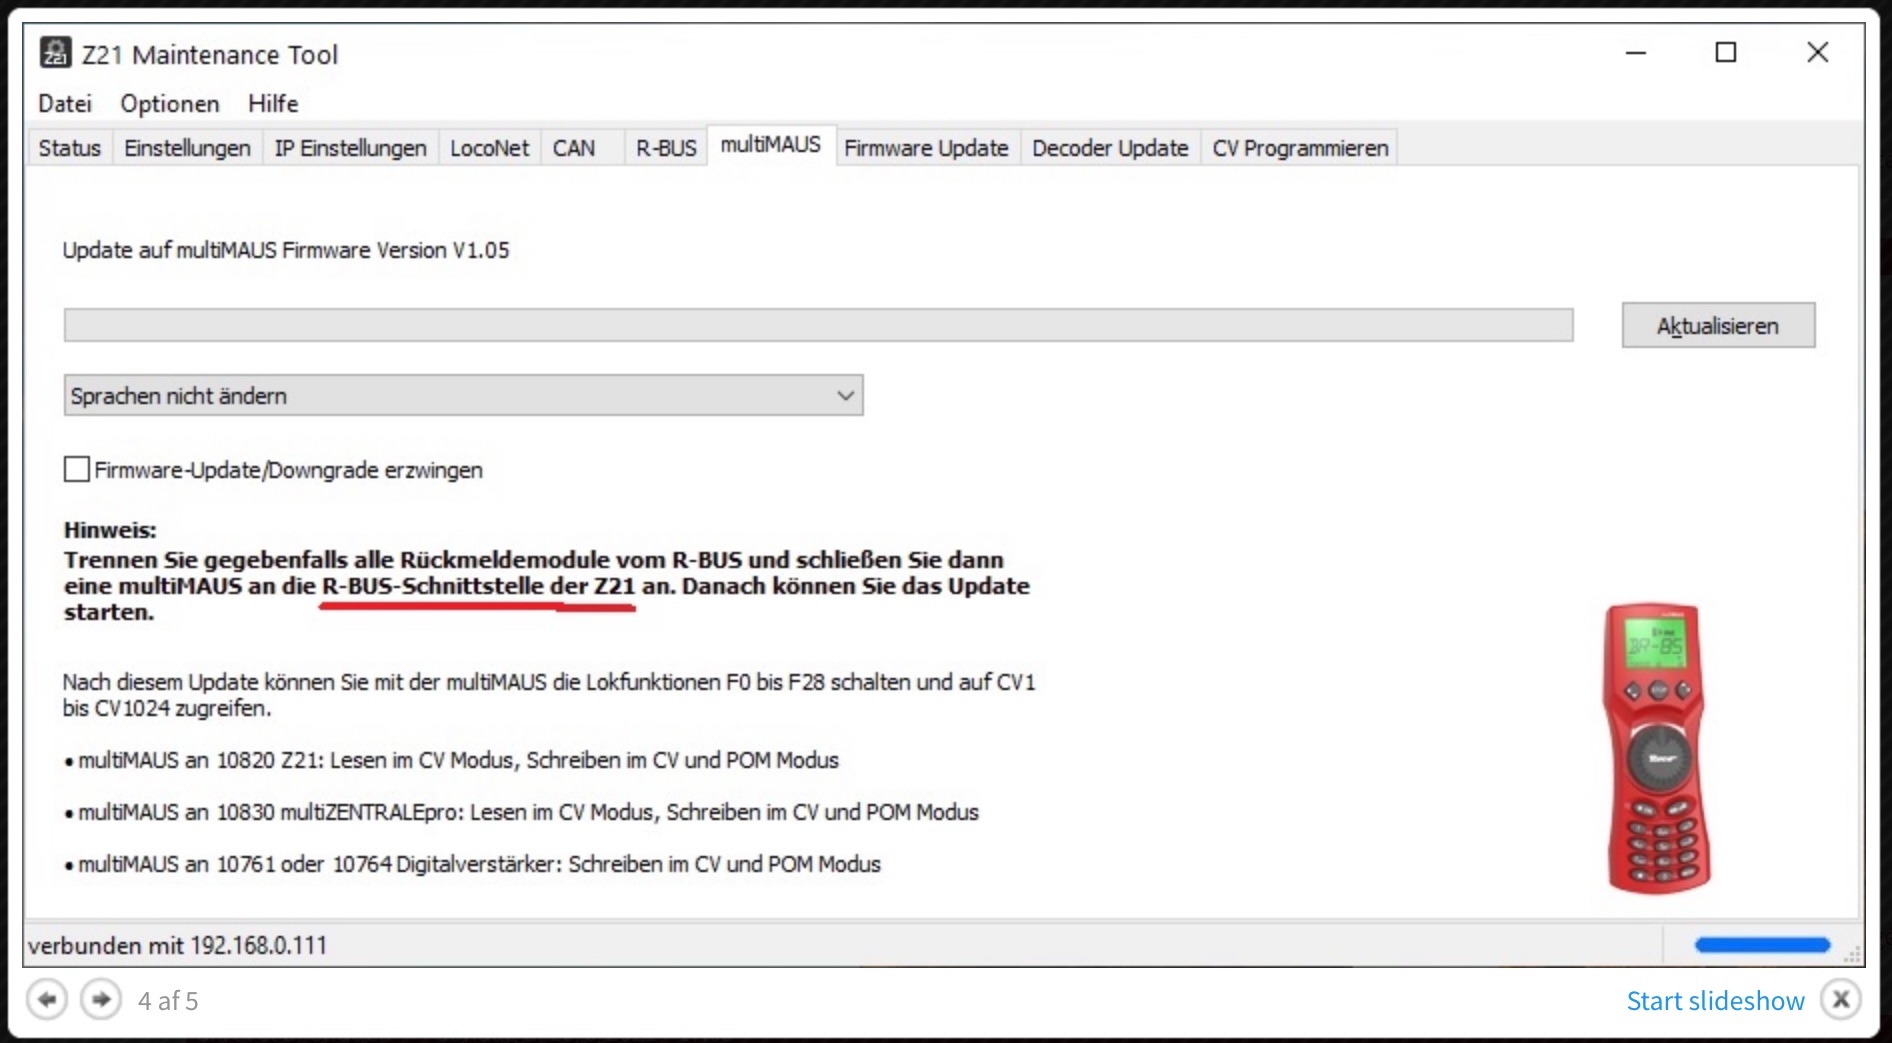Switch to CV Programmieren tab
1892x1043 pixels.
coord(1300,148)
